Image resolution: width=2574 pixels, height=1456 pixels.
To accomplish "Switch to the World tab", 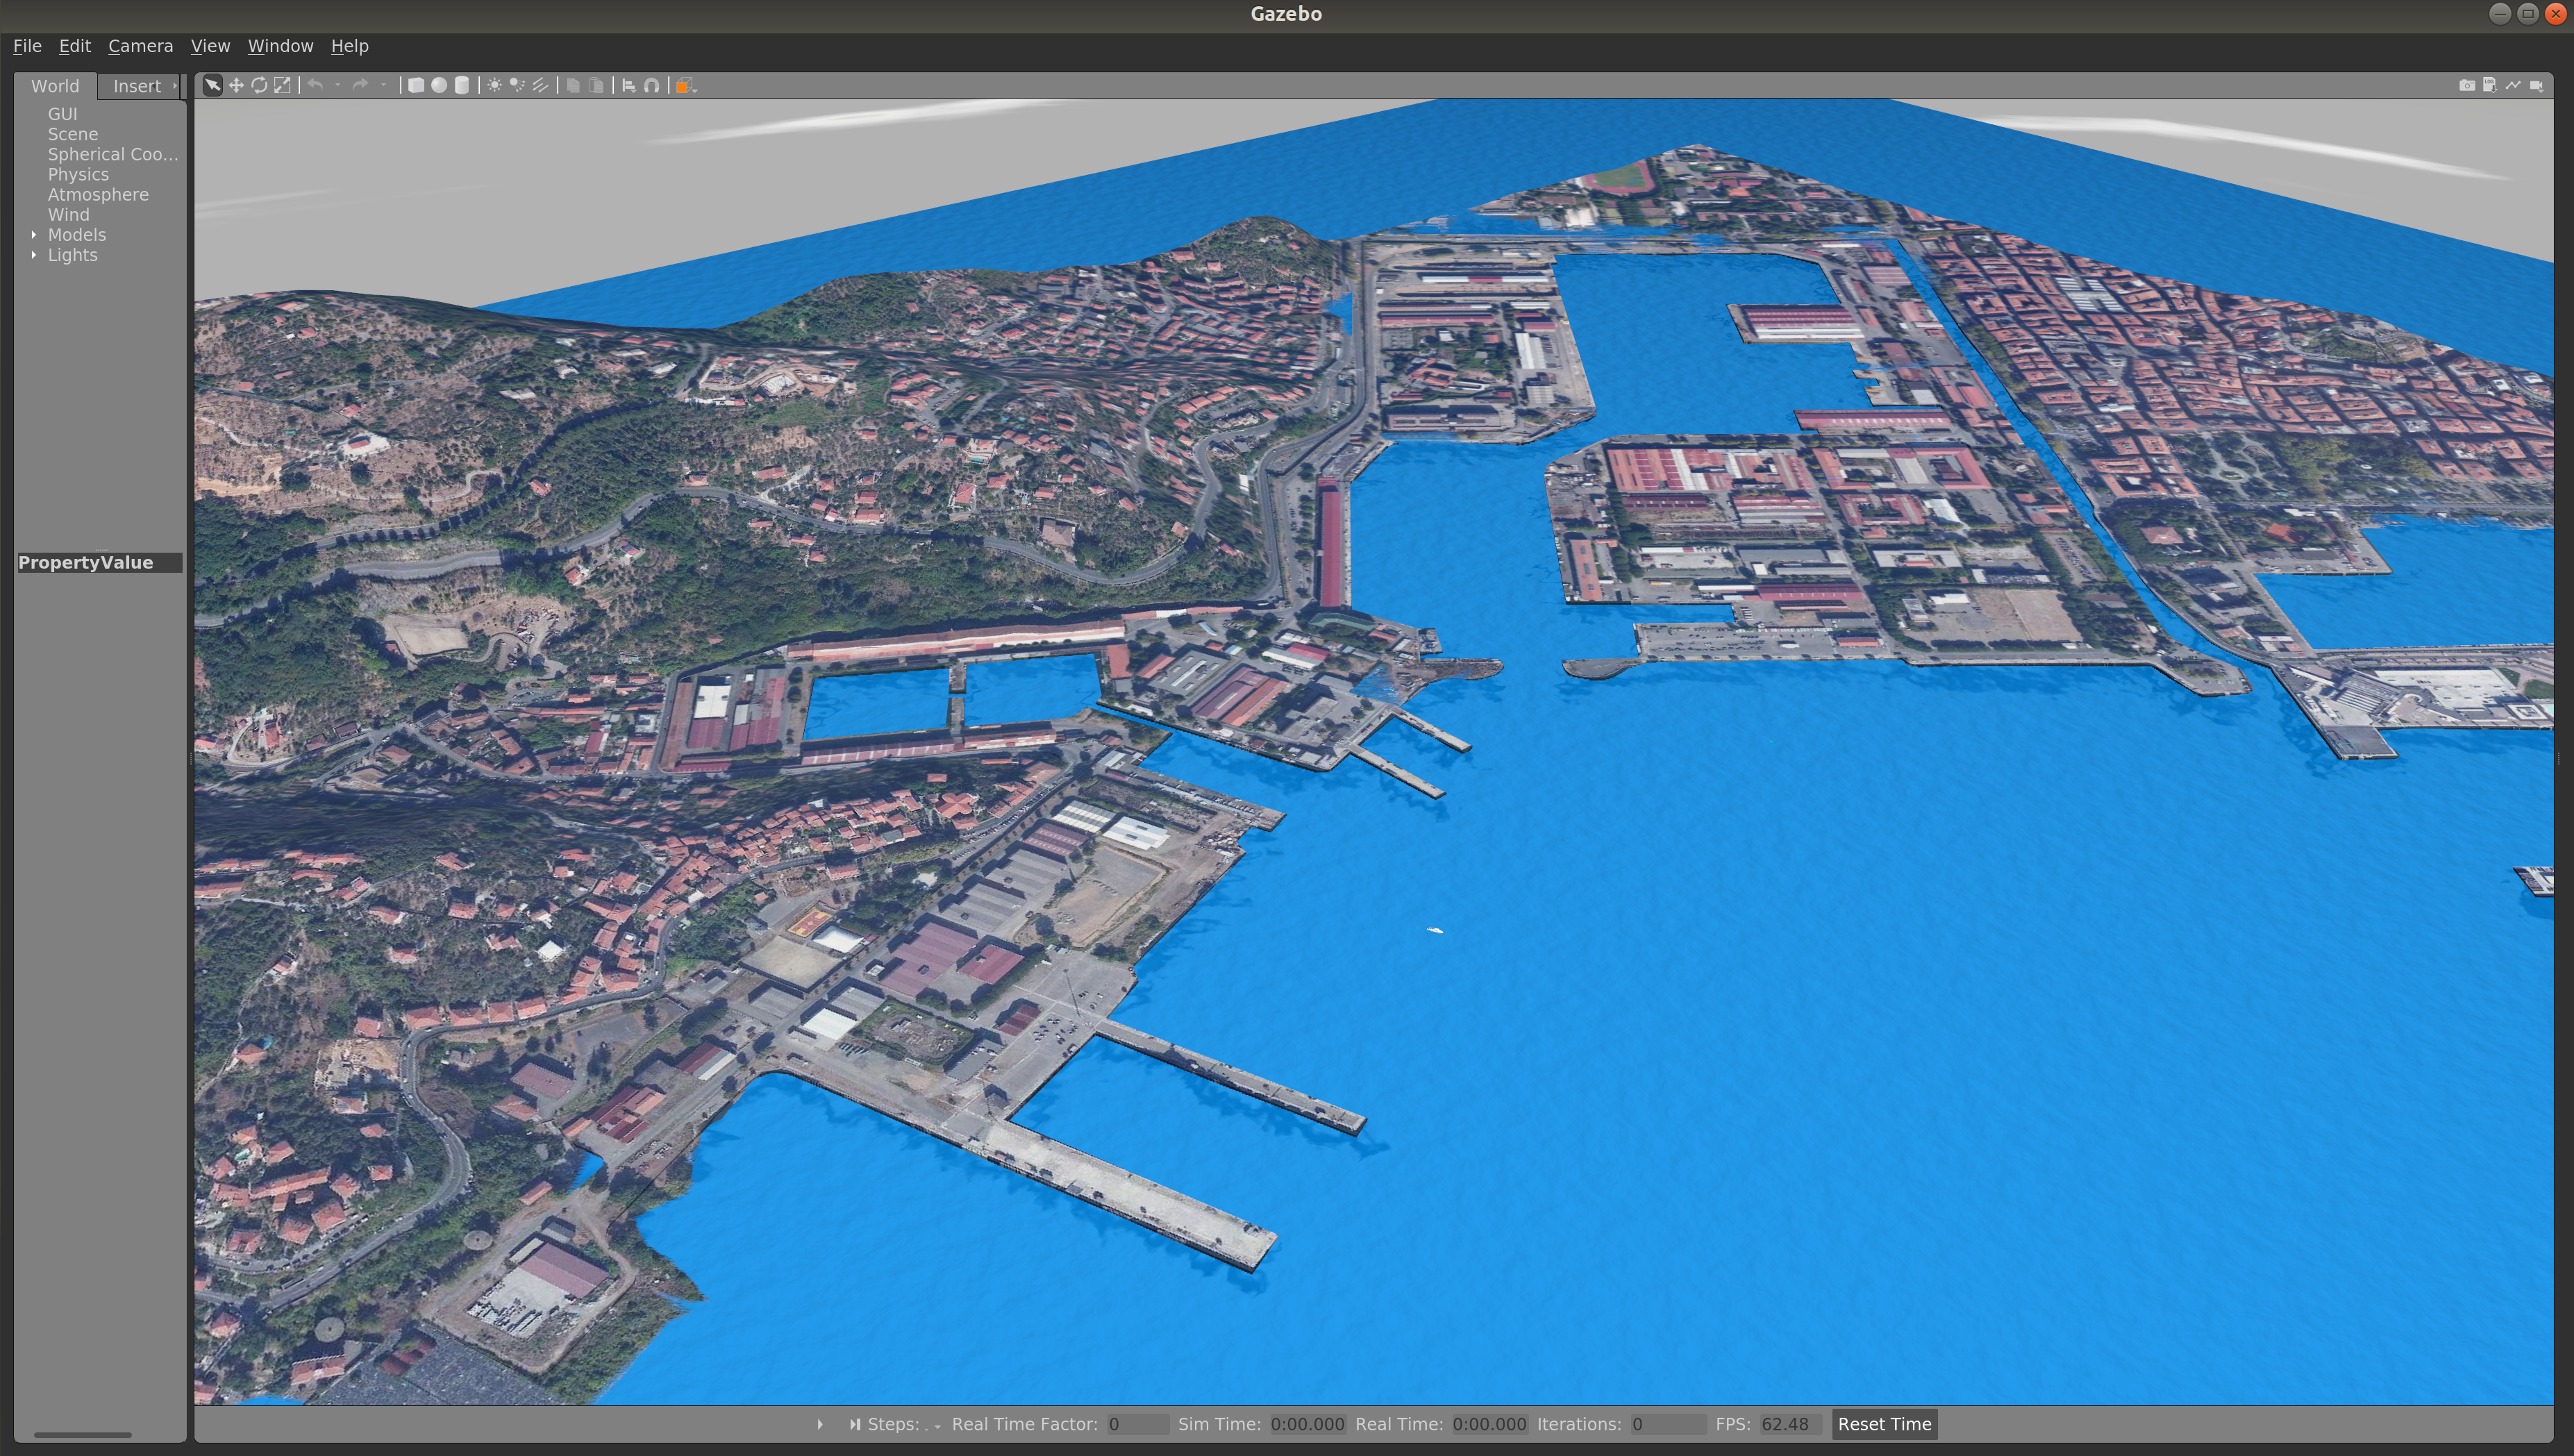I will pyautogui.click(x=55, y=86).
